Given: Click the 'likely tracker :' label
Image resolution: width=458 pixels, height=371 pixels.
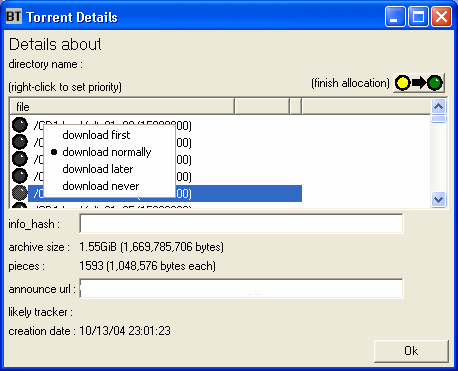Looking at the screenshot, I should 41,312.
